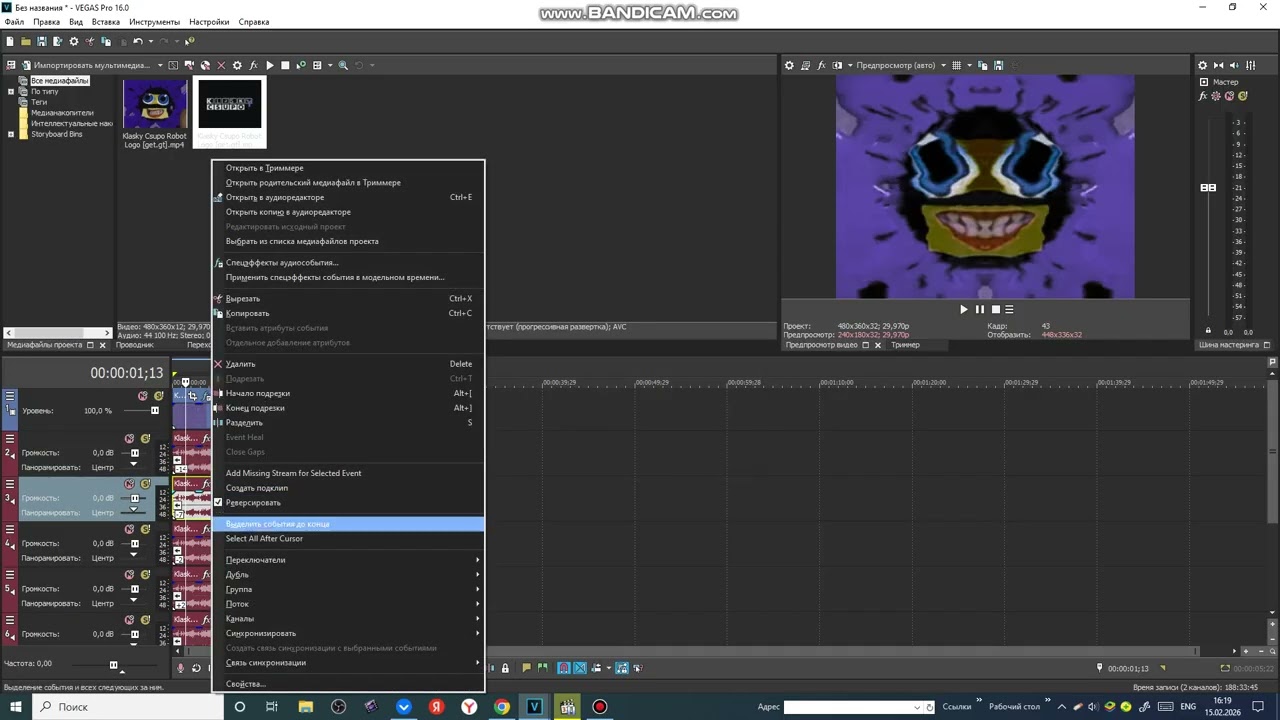Select Все медиафайлы tree item
Viewport: 1280px width, 720px height.
click(x=59, y=81)
